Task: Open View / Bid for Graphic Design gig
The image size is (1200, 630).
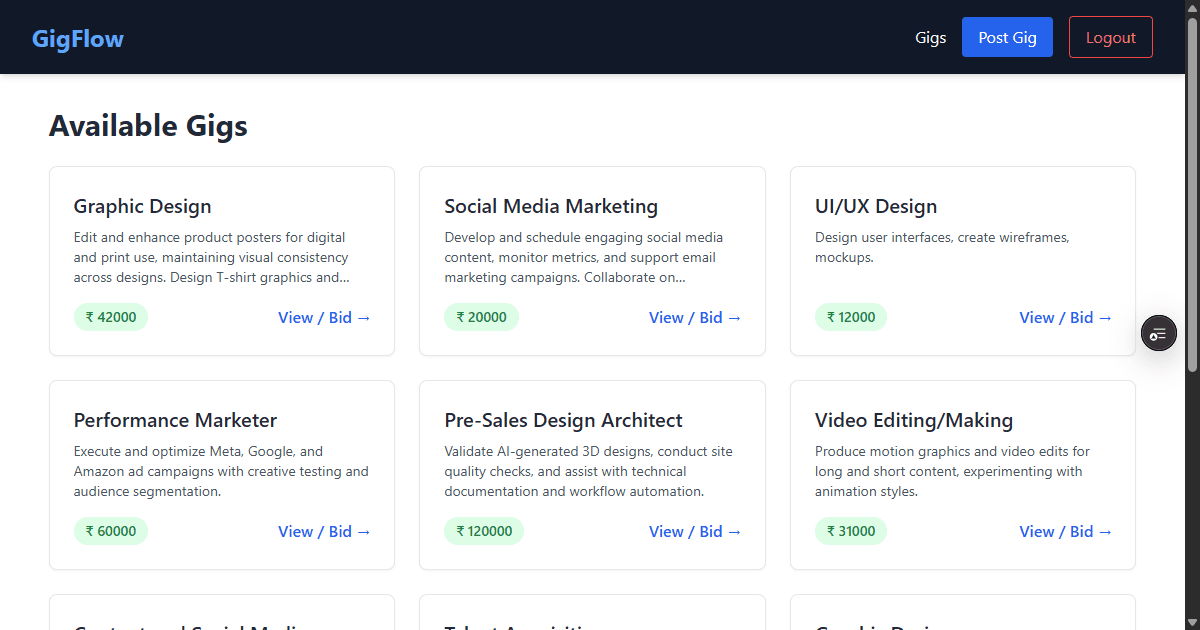Action: [324, 317]
